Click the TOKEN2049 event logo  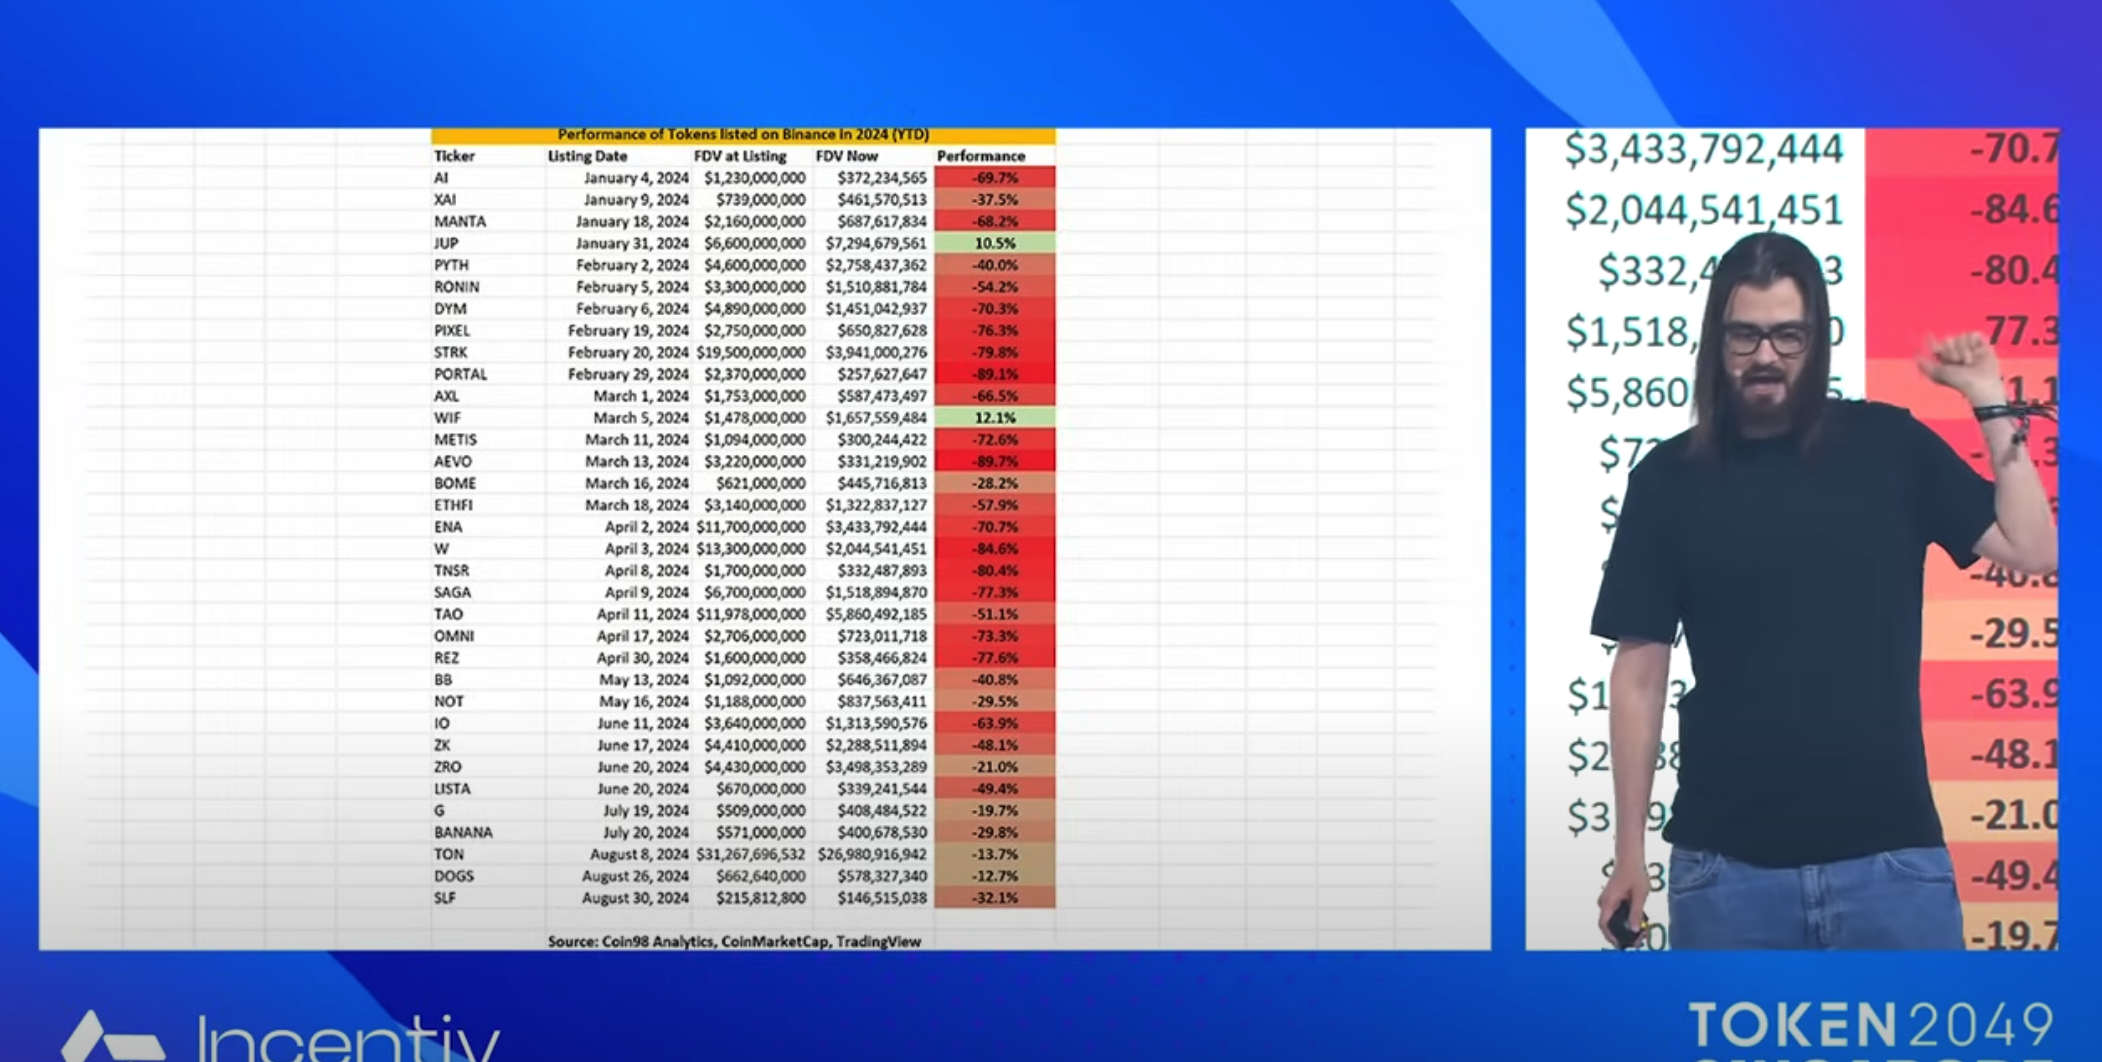[x=1870, y=1028]
